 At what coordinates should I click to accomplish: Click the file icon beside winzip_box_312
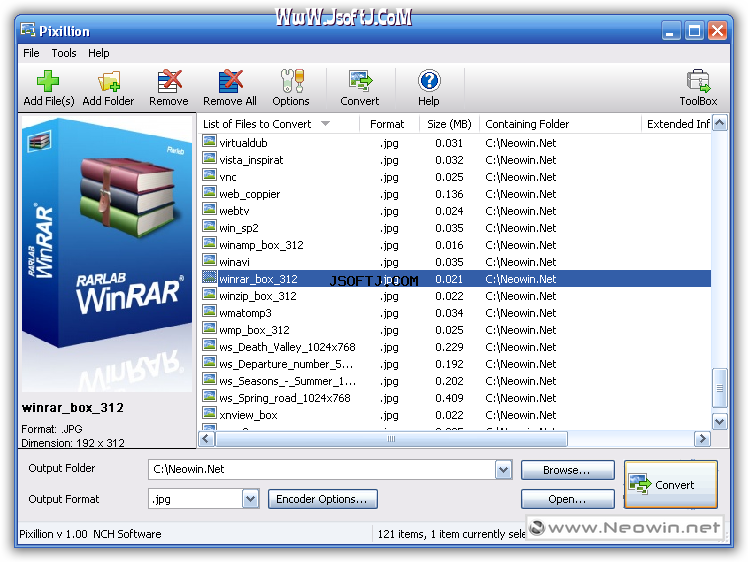coord(209,294)
